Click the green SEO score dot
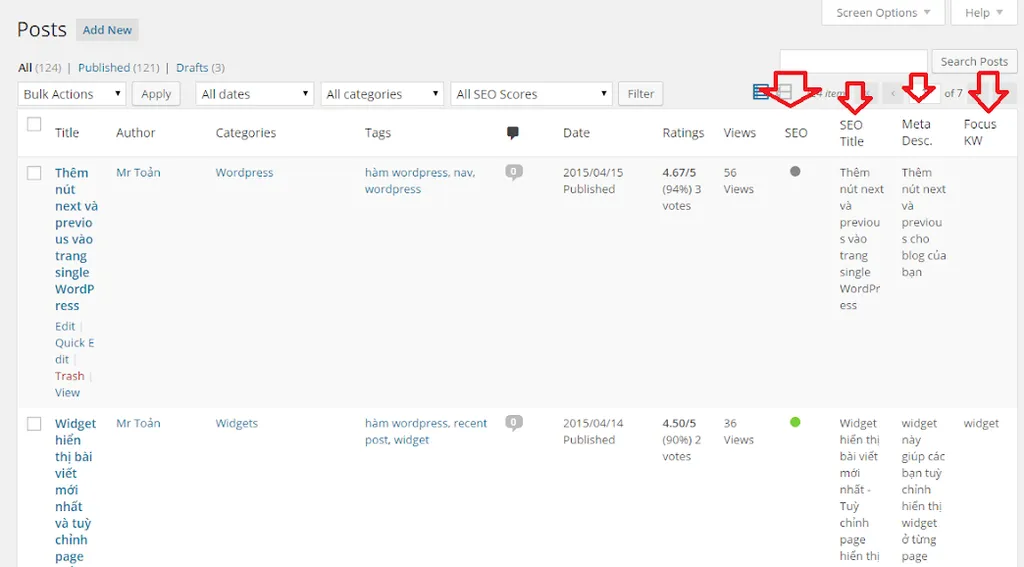The image size is (1024, 567). 795,422
